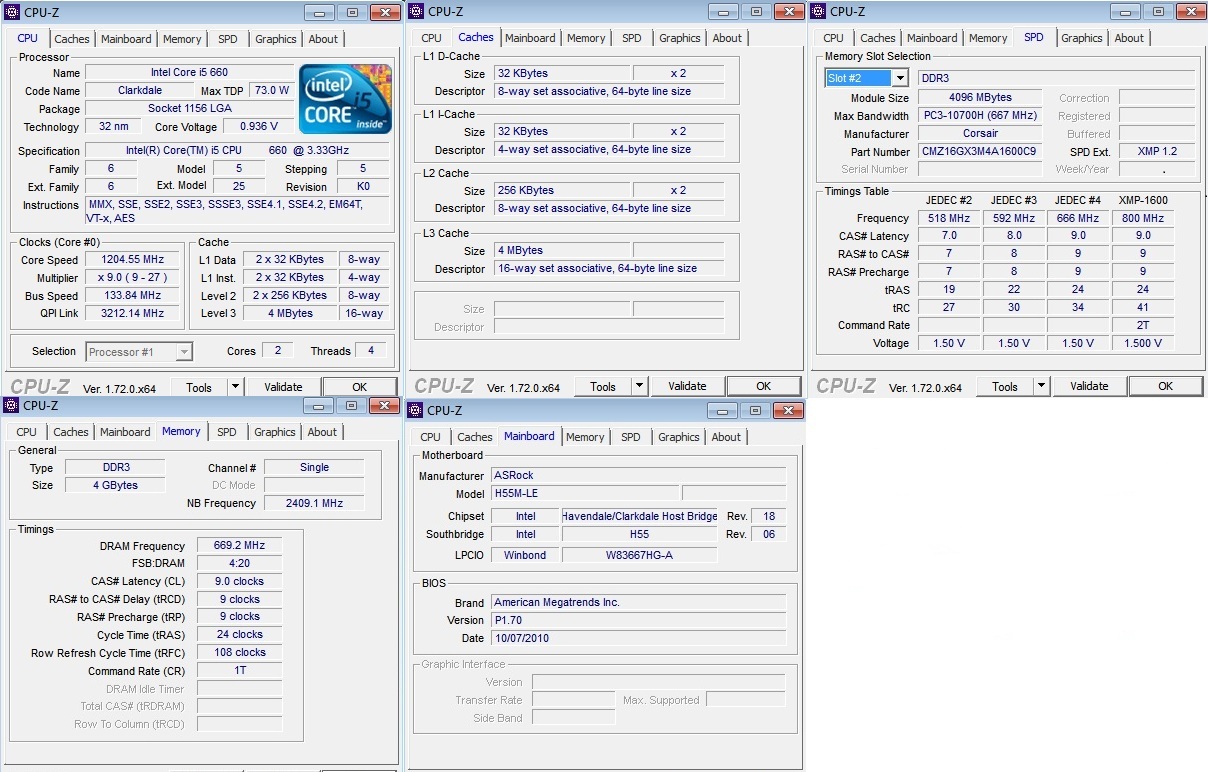The image size is (1208, 772).
Task: Open About tab in the ASRock Mainboard window
Action: (726, 437)
